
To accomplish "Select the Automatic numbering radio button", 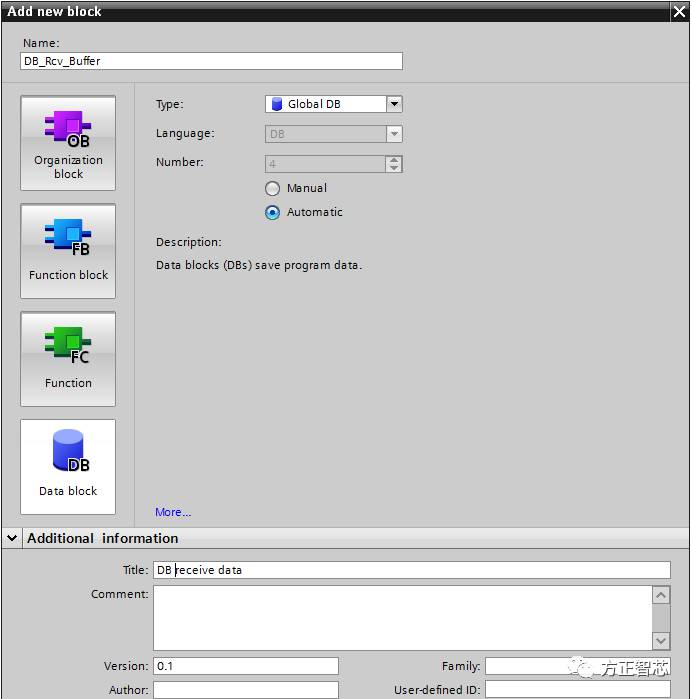I will pos(273,212).
